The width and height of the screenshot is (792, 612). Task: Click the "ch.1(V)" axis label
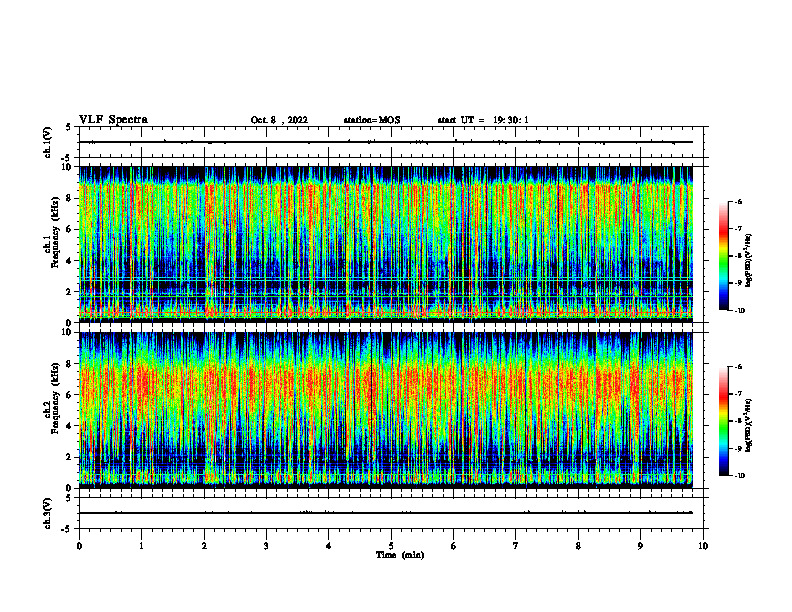[x=47, y=142]
